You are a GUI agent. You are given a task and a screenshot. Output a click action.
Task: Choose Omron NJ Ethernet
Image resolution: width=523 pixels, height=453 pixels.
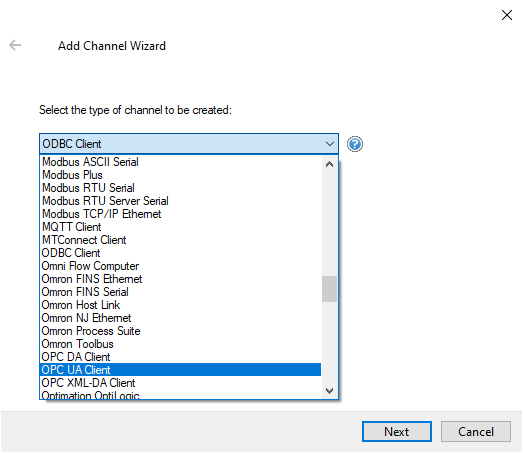pos(180,318)
